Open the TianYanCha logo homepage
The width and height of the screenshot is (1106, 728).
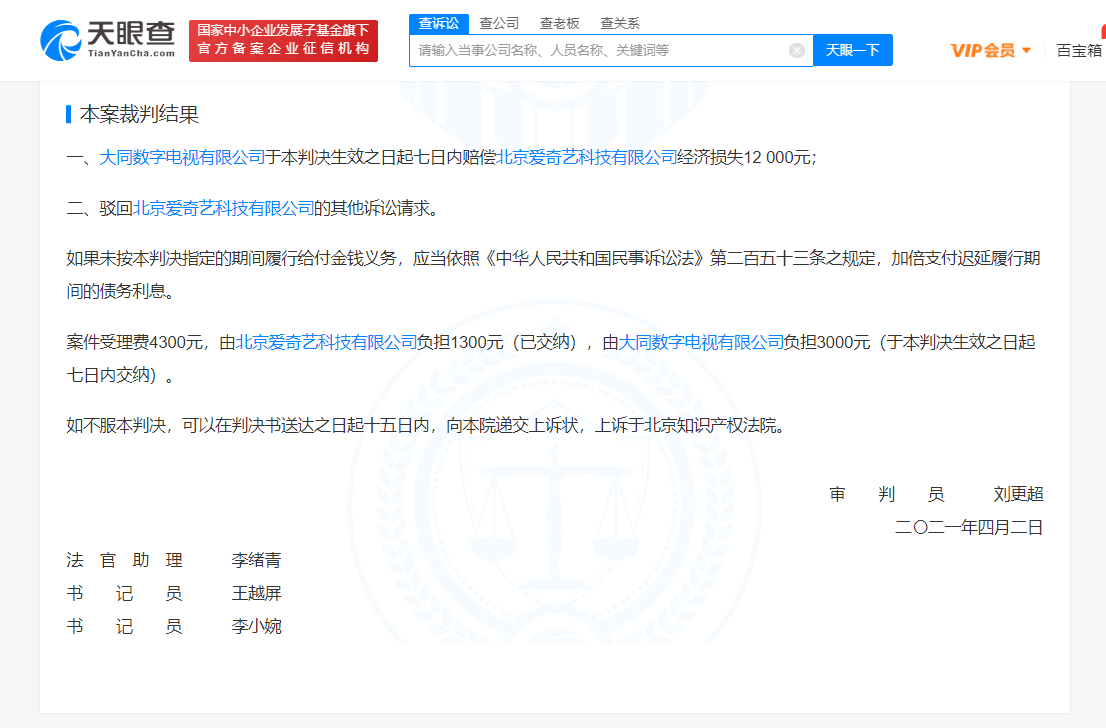(x=107, y=40)
